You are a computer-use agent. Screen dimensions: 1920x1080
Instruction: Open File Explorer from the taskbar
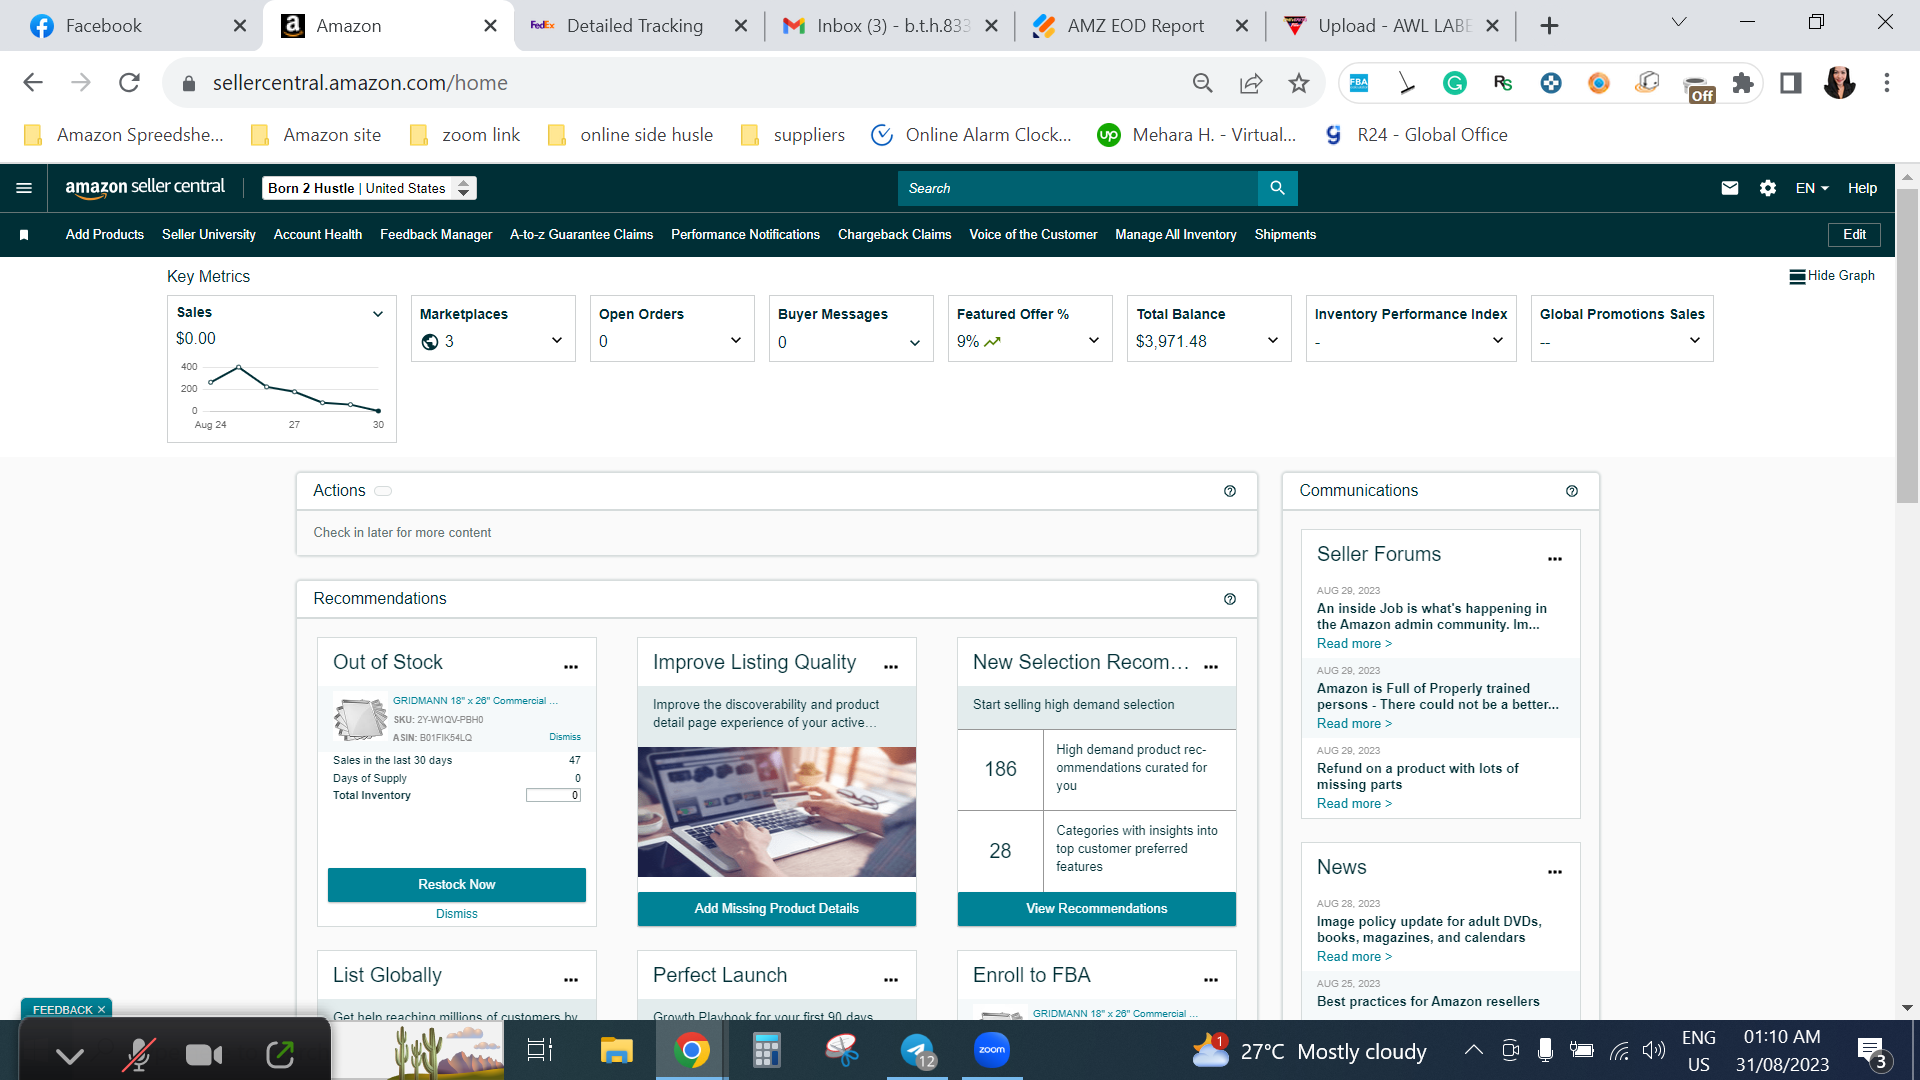pos(616,1050)
